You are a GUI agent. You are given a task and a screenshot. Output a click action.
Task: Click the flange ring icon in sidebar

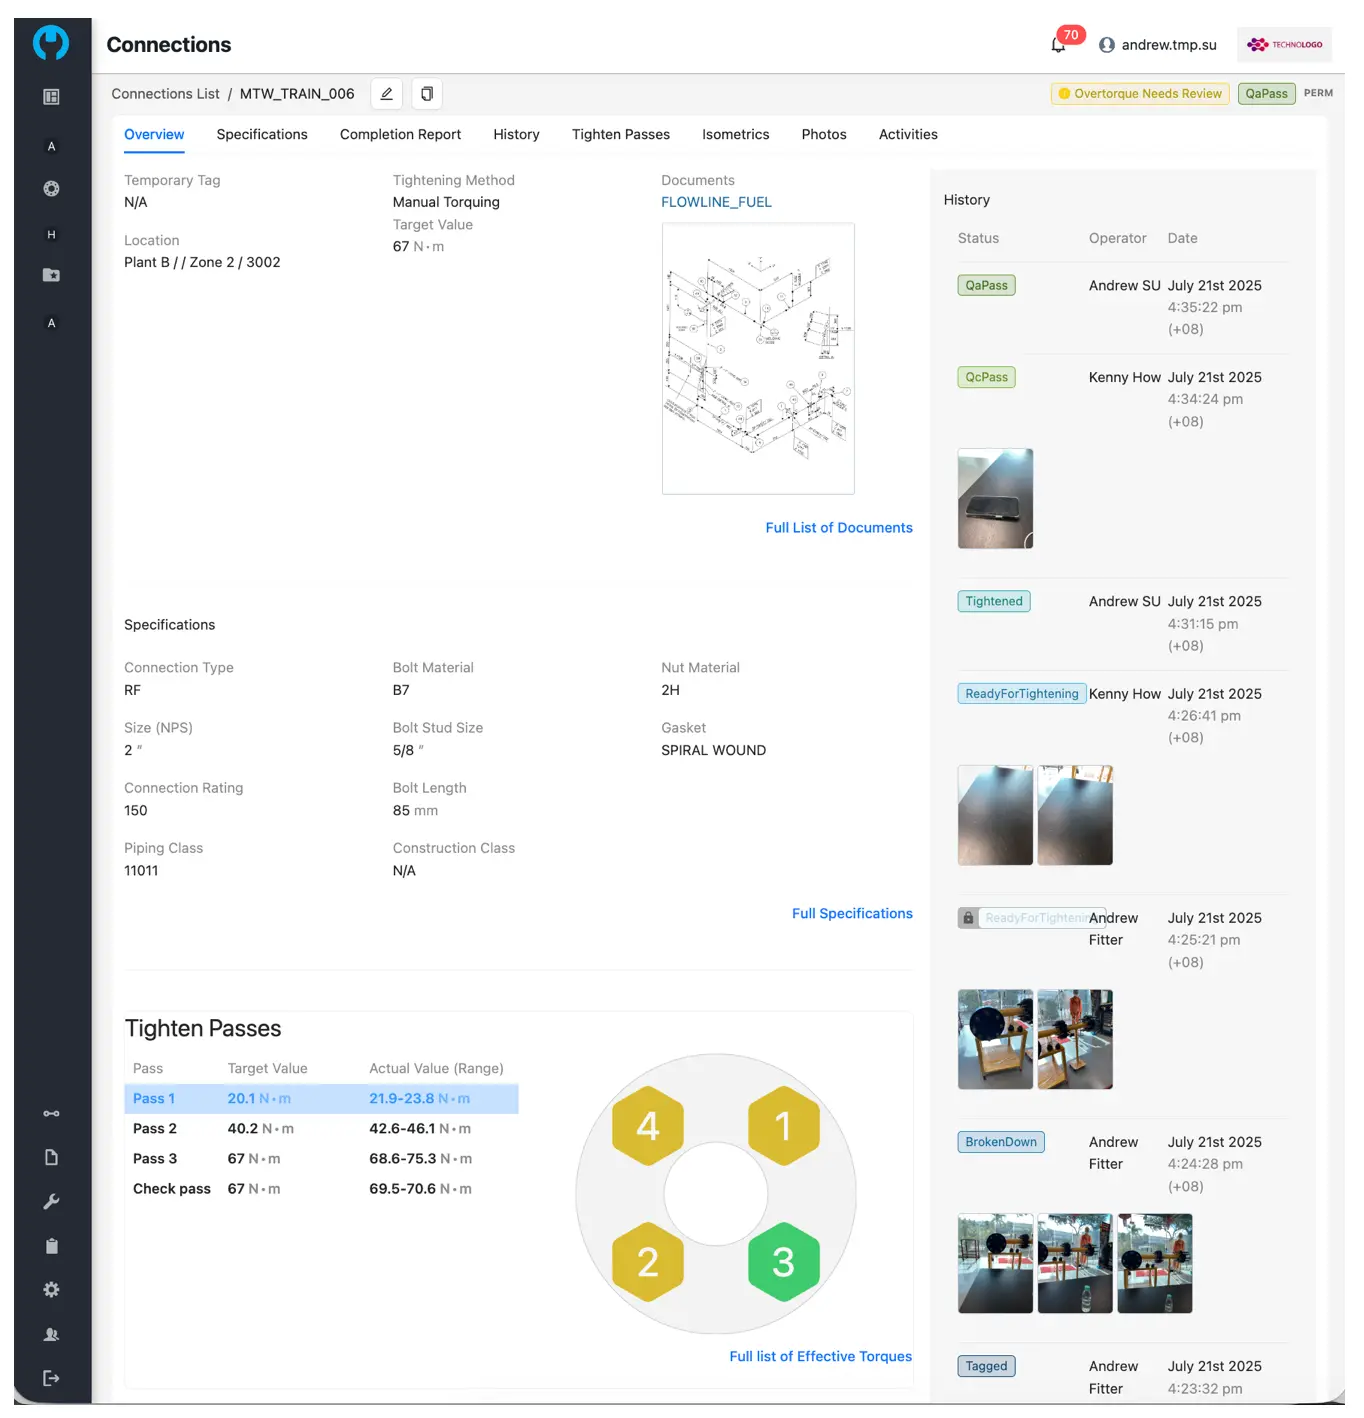click(x=51, y=189)
